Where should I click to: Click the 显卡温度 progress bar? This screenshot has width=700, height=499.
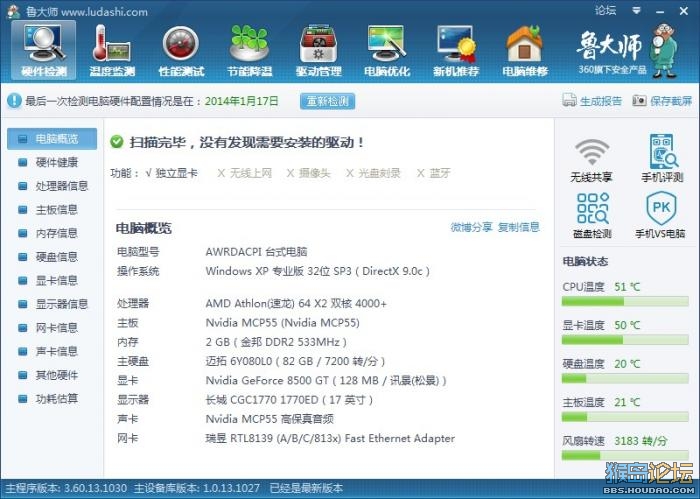[x=625, y=341]
